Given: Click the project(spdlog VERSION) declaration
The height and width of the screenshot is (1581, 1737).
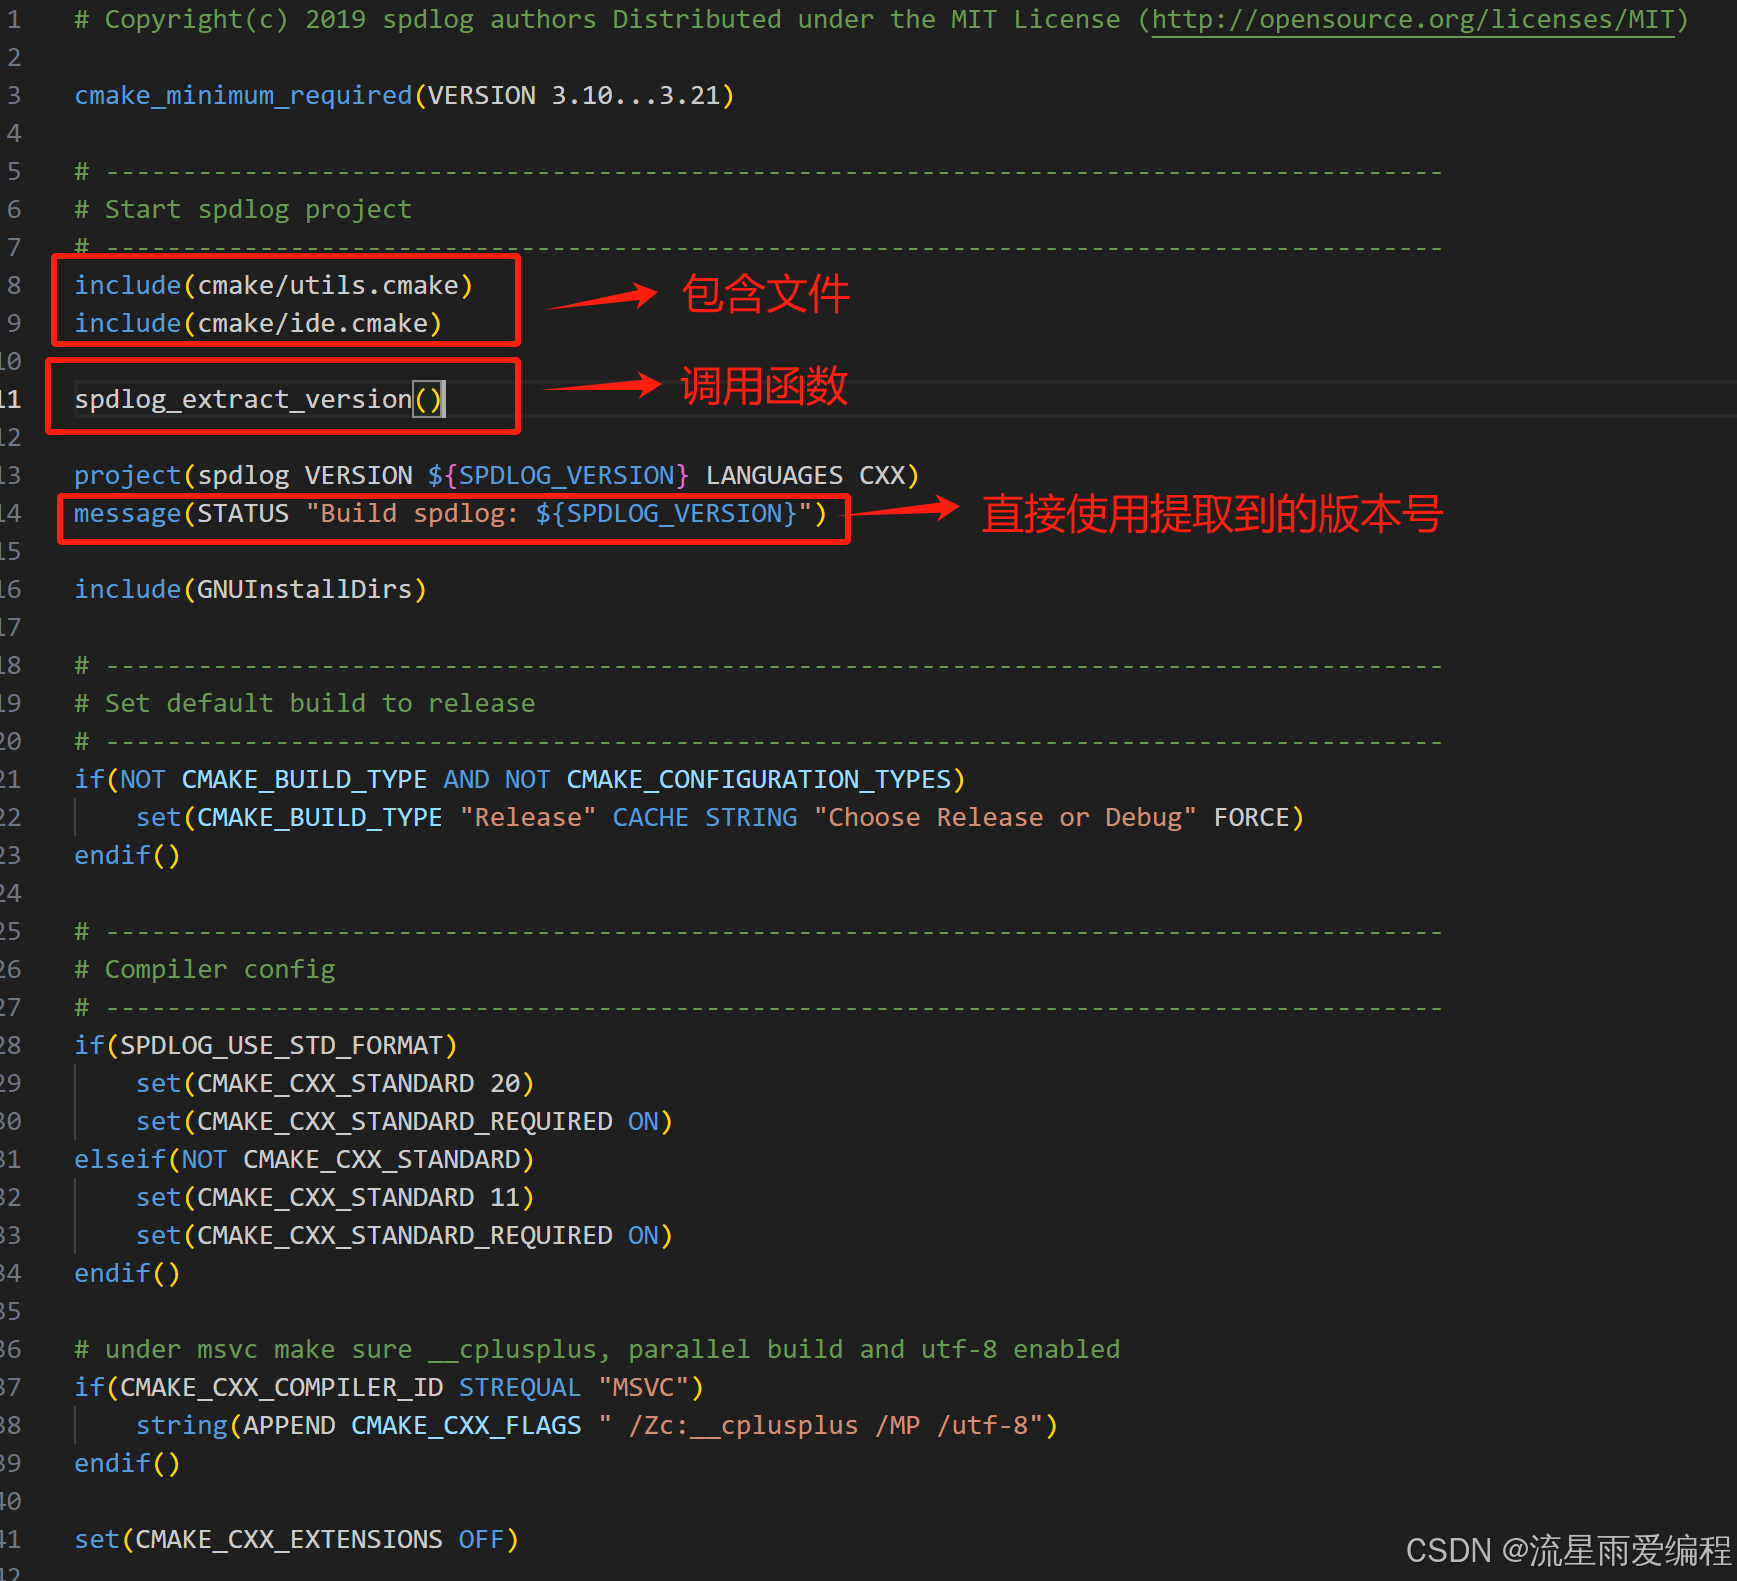Looking at the screenshot, I should 495,474.
